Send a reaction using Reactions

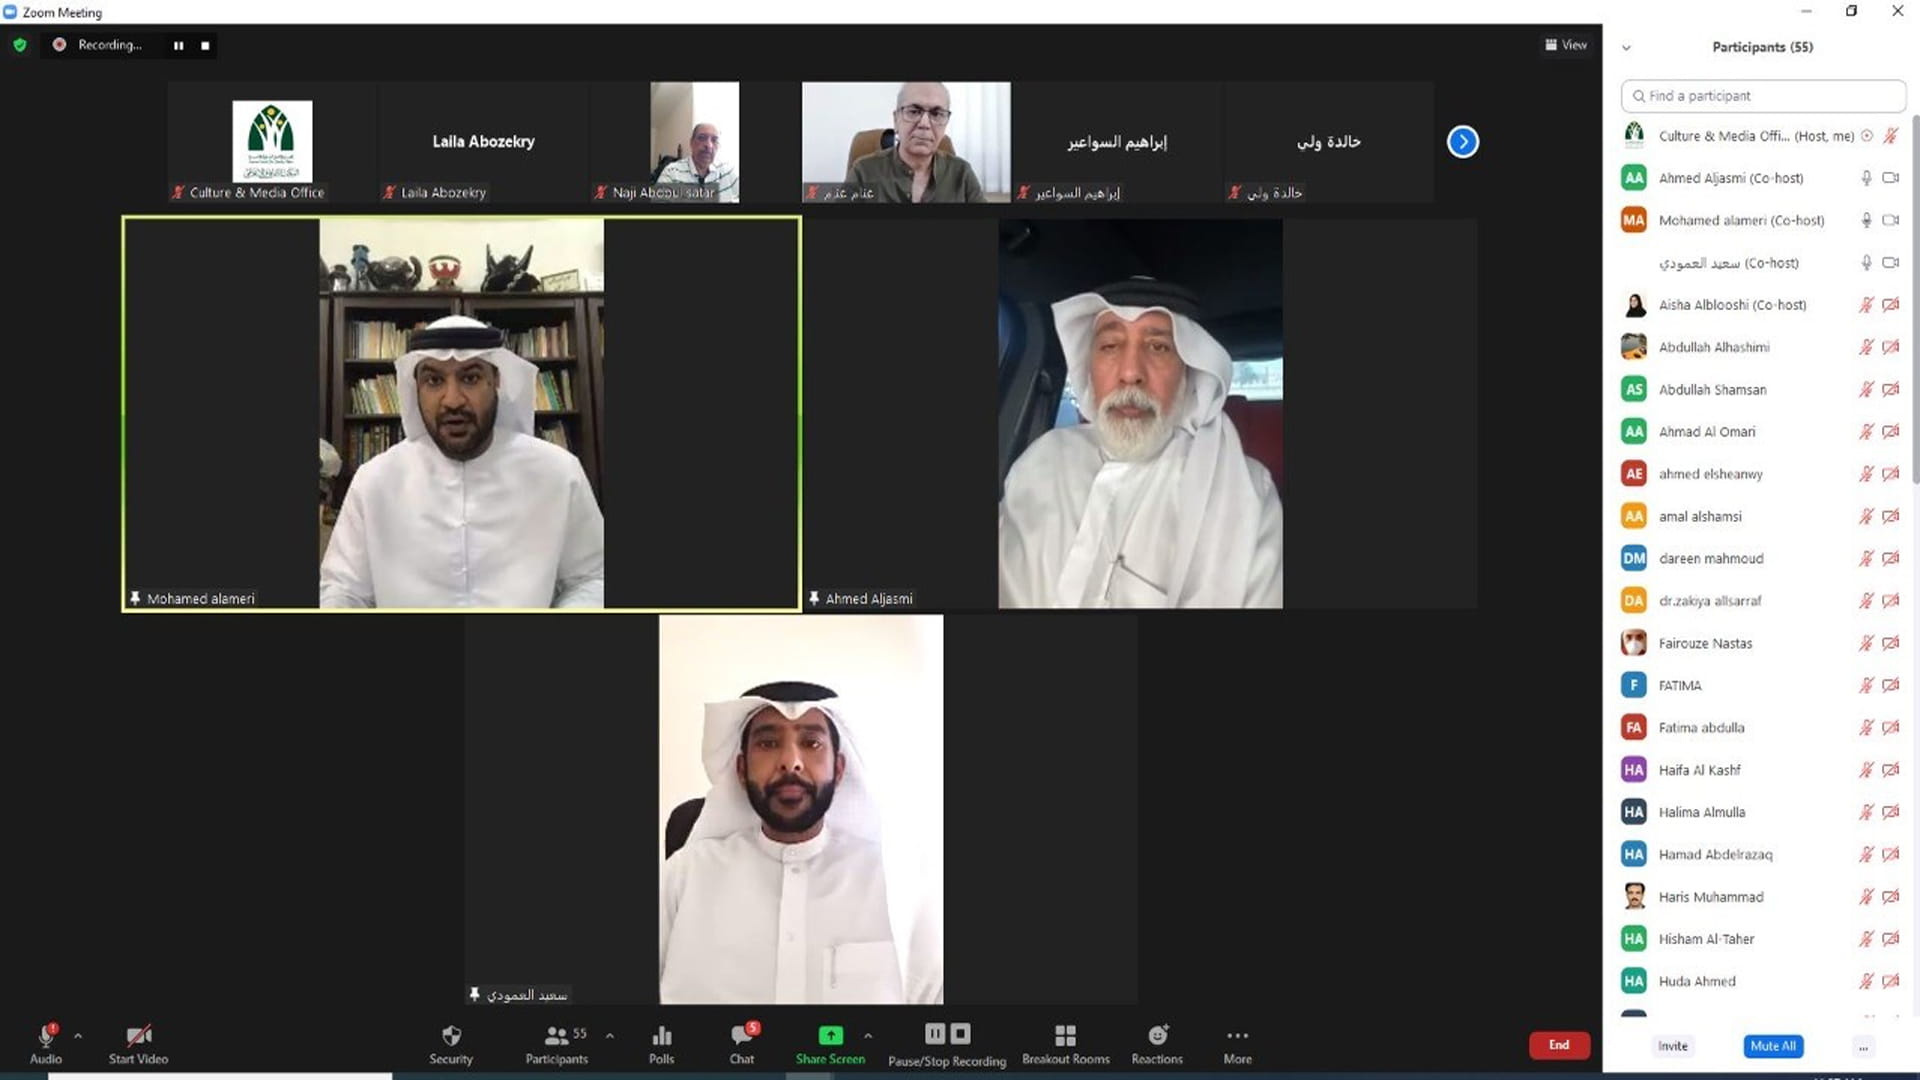coord(1156,1043)
